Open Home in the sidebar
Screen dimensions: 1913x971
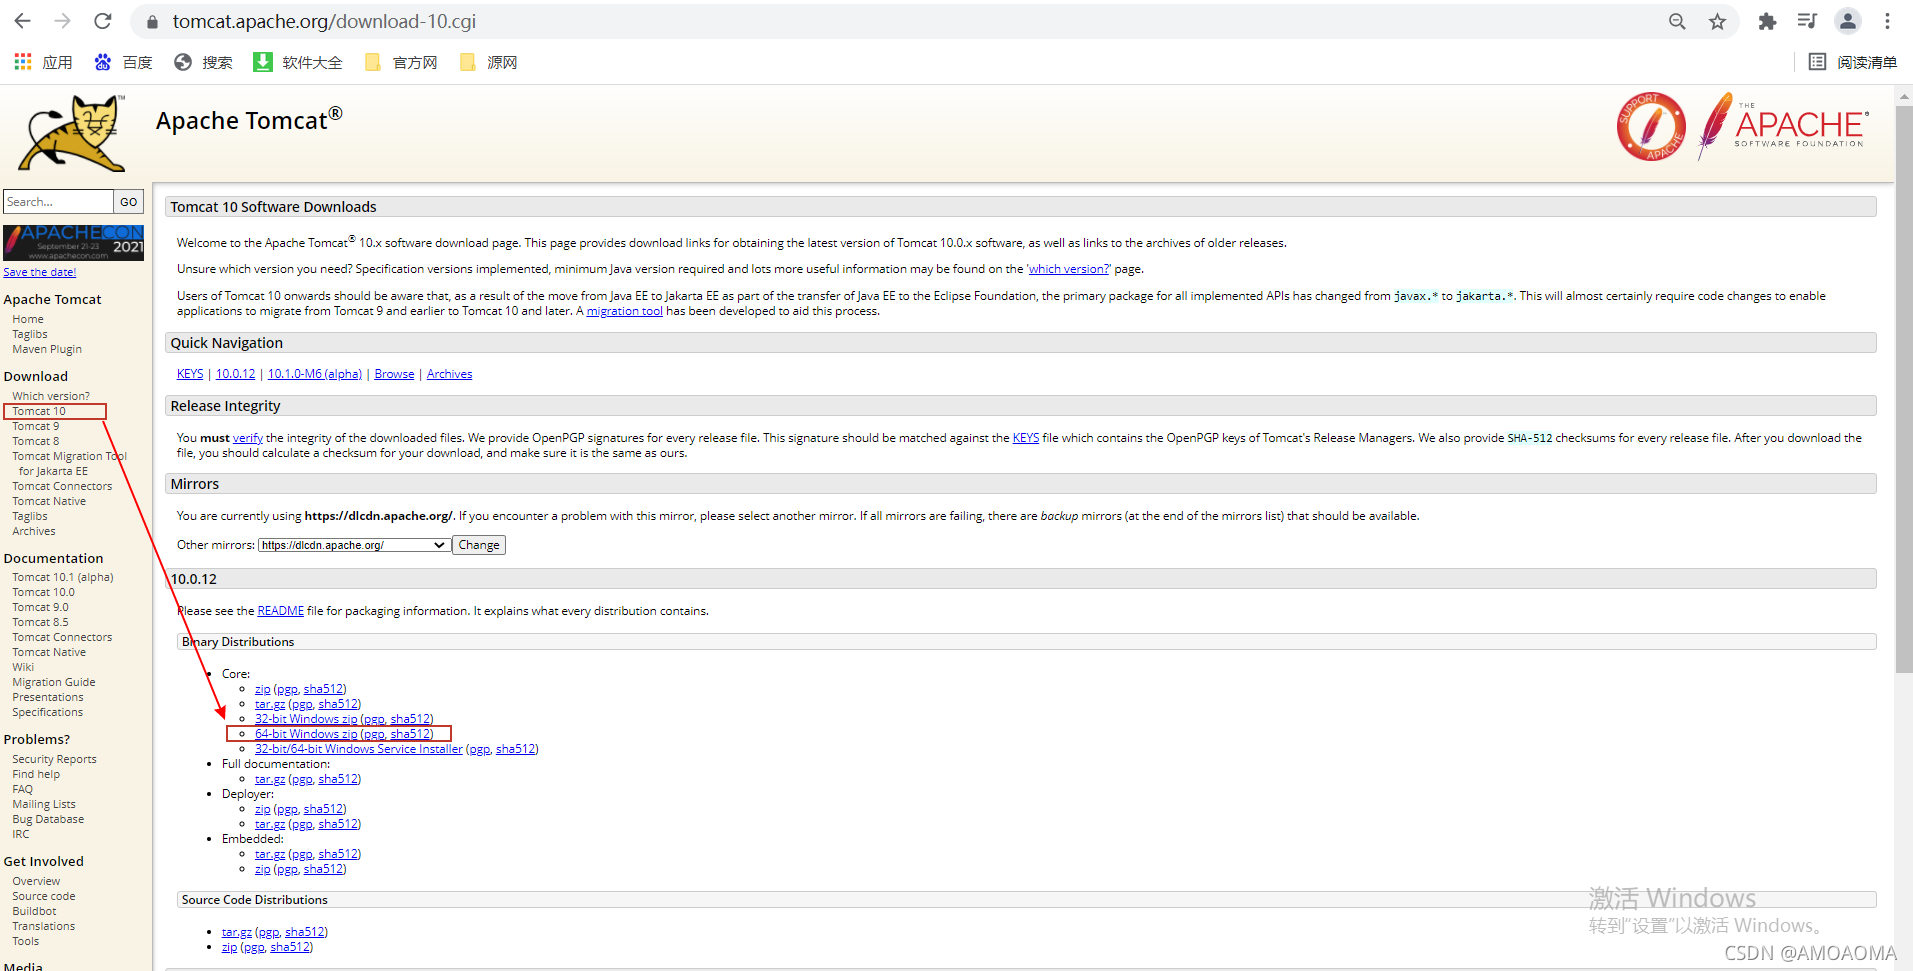click(x=28, y=319)
